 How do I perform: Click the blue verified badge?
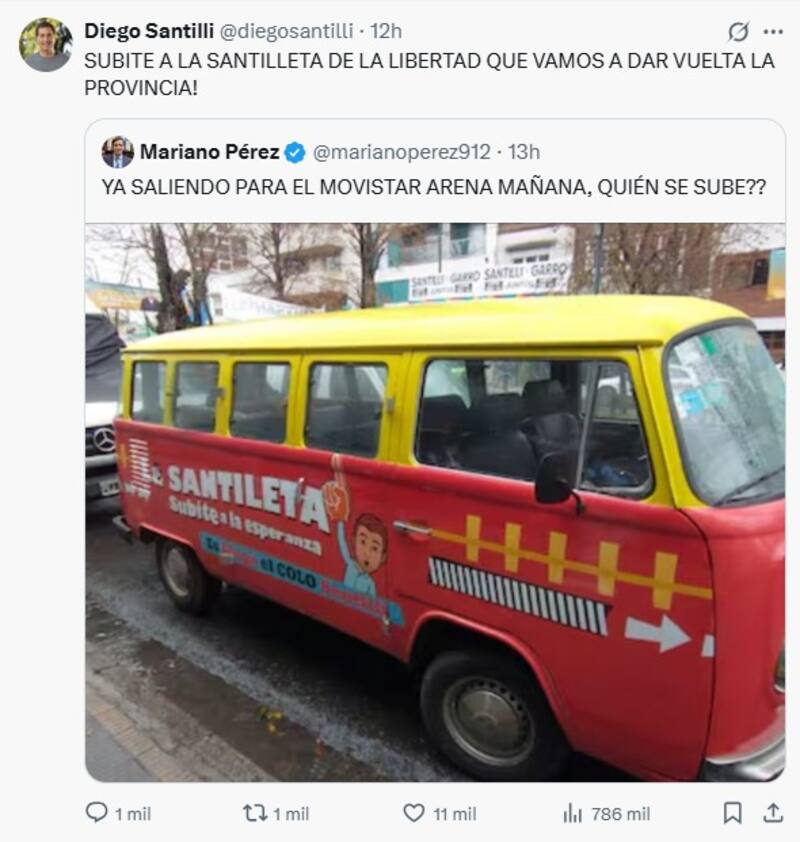pyautogui.click(x=295, y=153)
